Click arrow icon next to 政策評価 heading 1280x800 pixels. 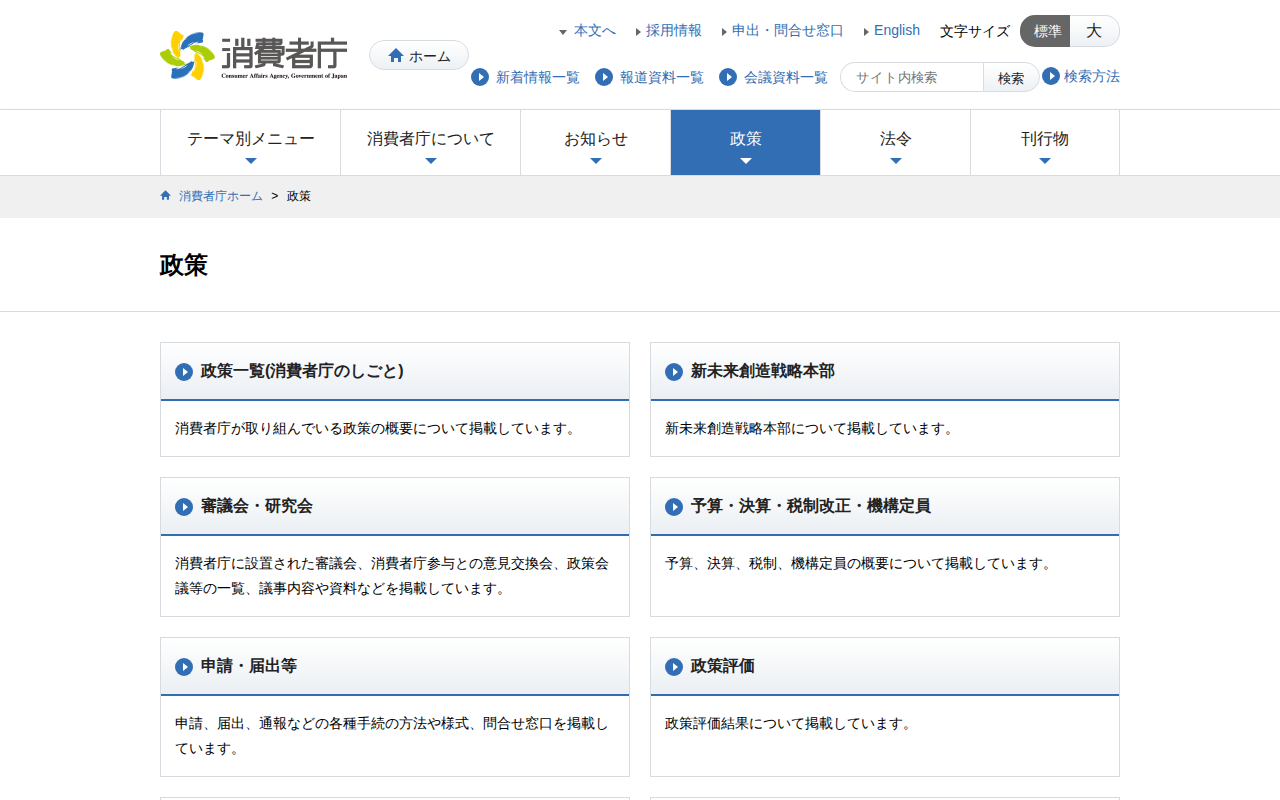(674, 667)
